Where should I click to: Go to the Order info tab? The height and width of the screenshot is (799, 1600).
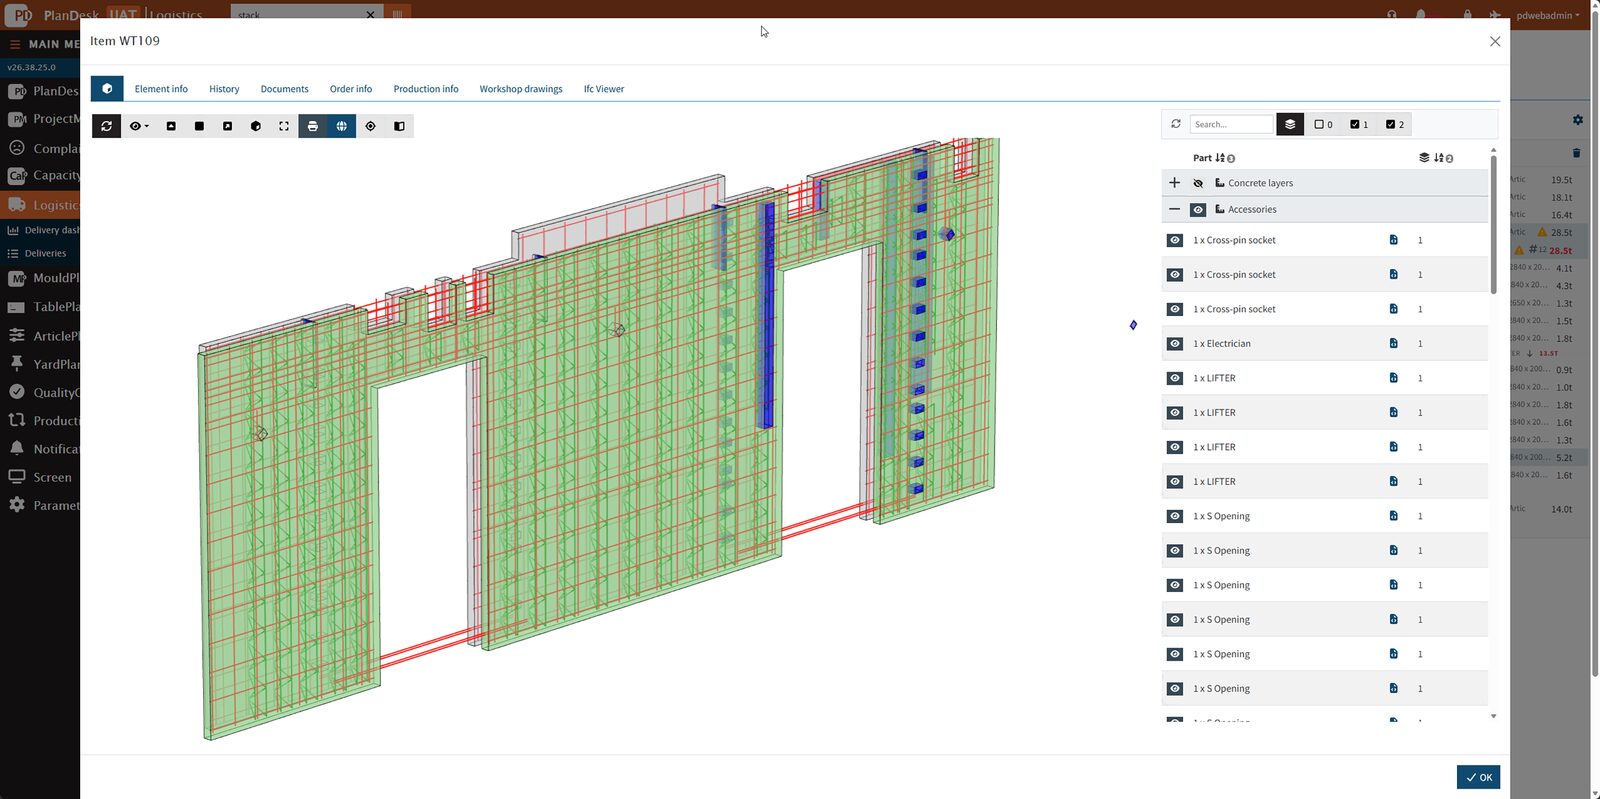pyautogui.click(x=351, y=89)
